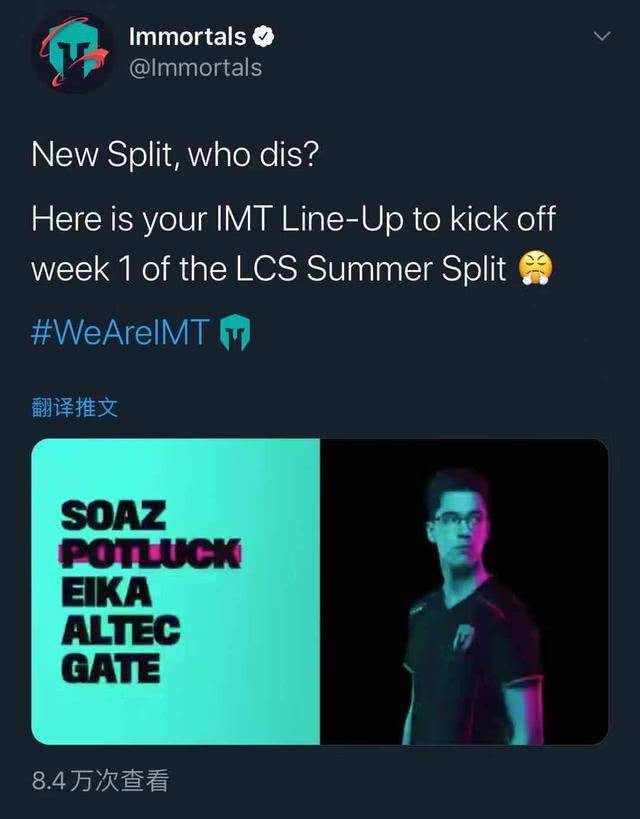Click the ALTEC name in the roster

120,630
